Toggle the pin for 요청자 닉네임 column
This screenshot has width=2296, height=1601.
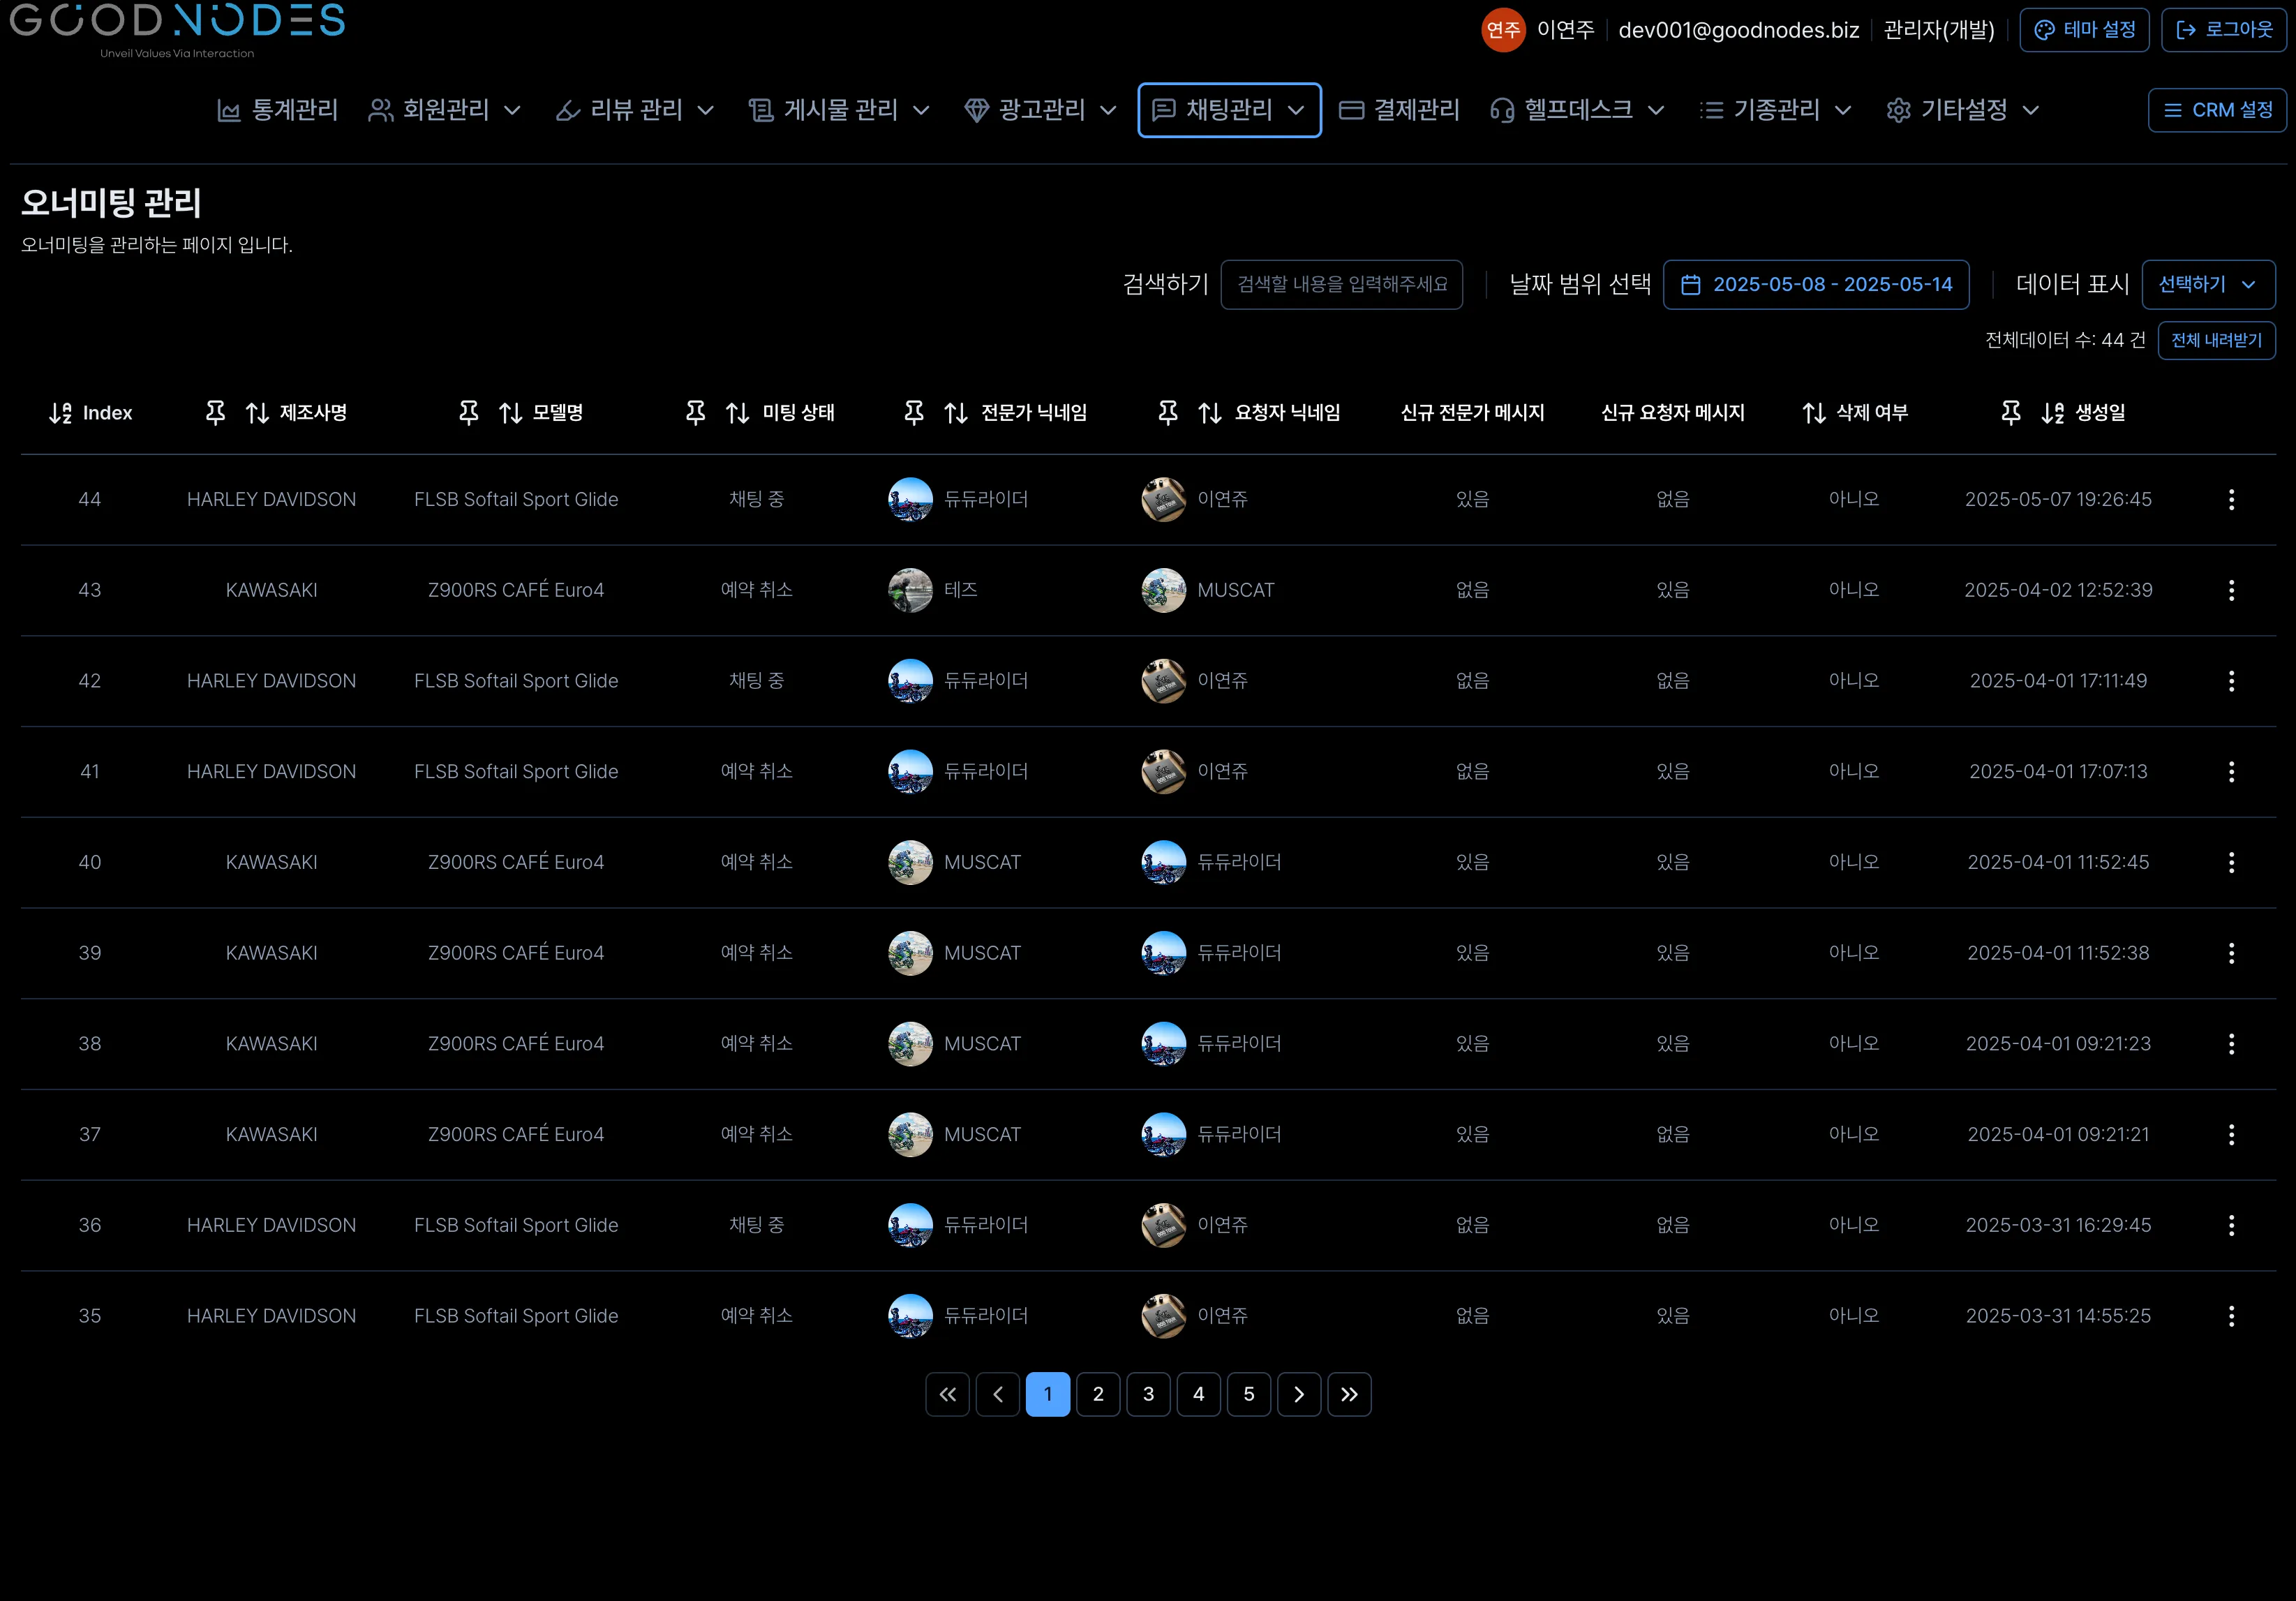point(1168,412)
